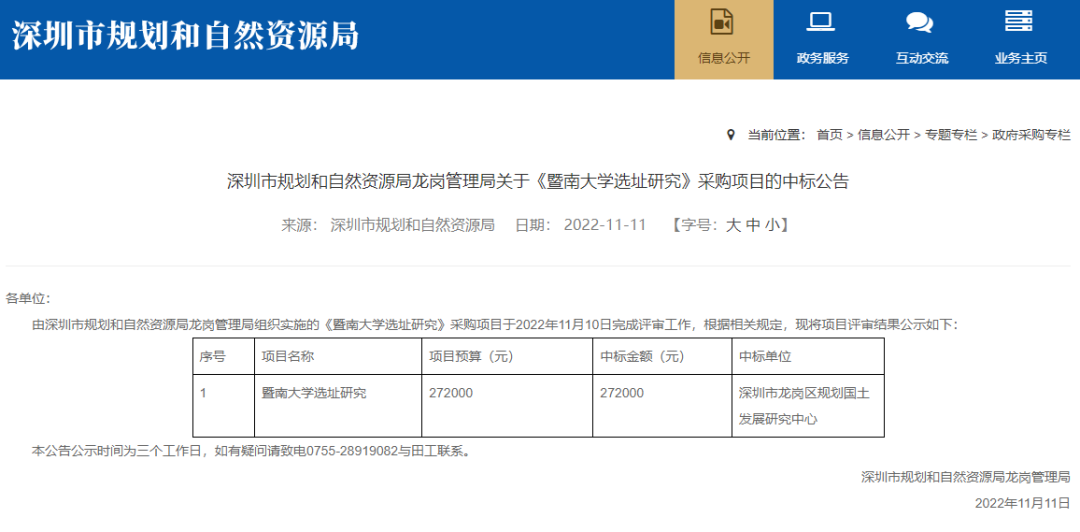Image resolution: width=1080 pixels, height=532 pixels.
Task: Click the intro paragraph starting 由深圳市规划
Action: (x=495, y=325)
